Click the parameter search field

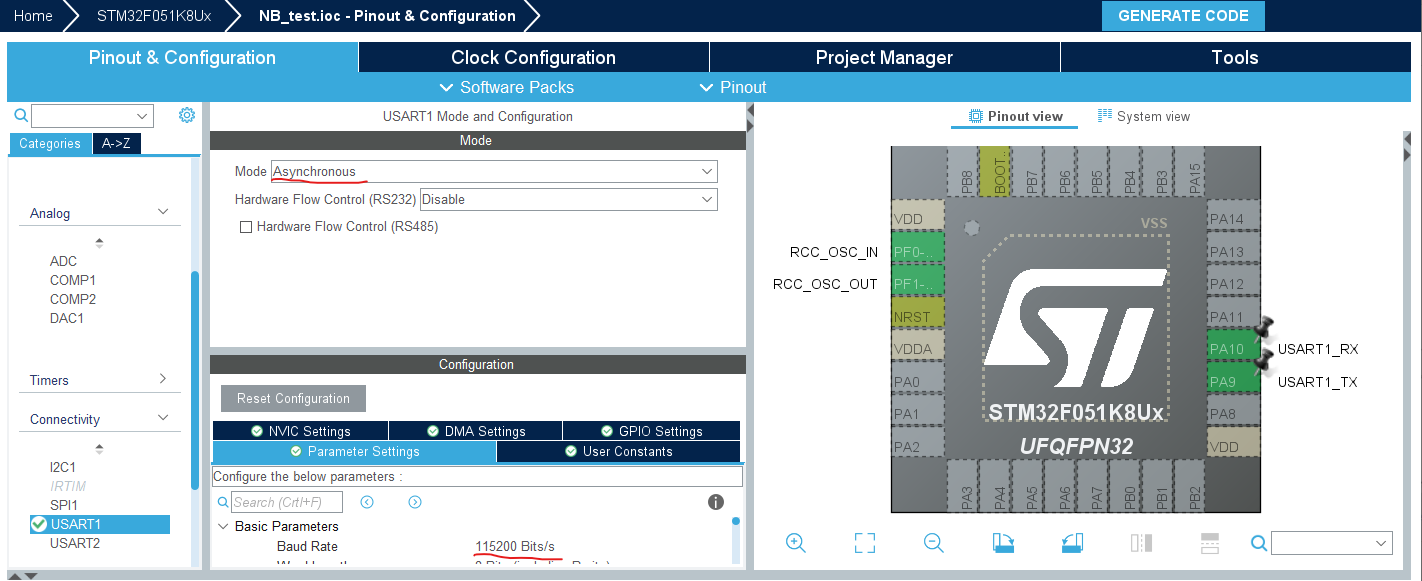pos(286,502)
